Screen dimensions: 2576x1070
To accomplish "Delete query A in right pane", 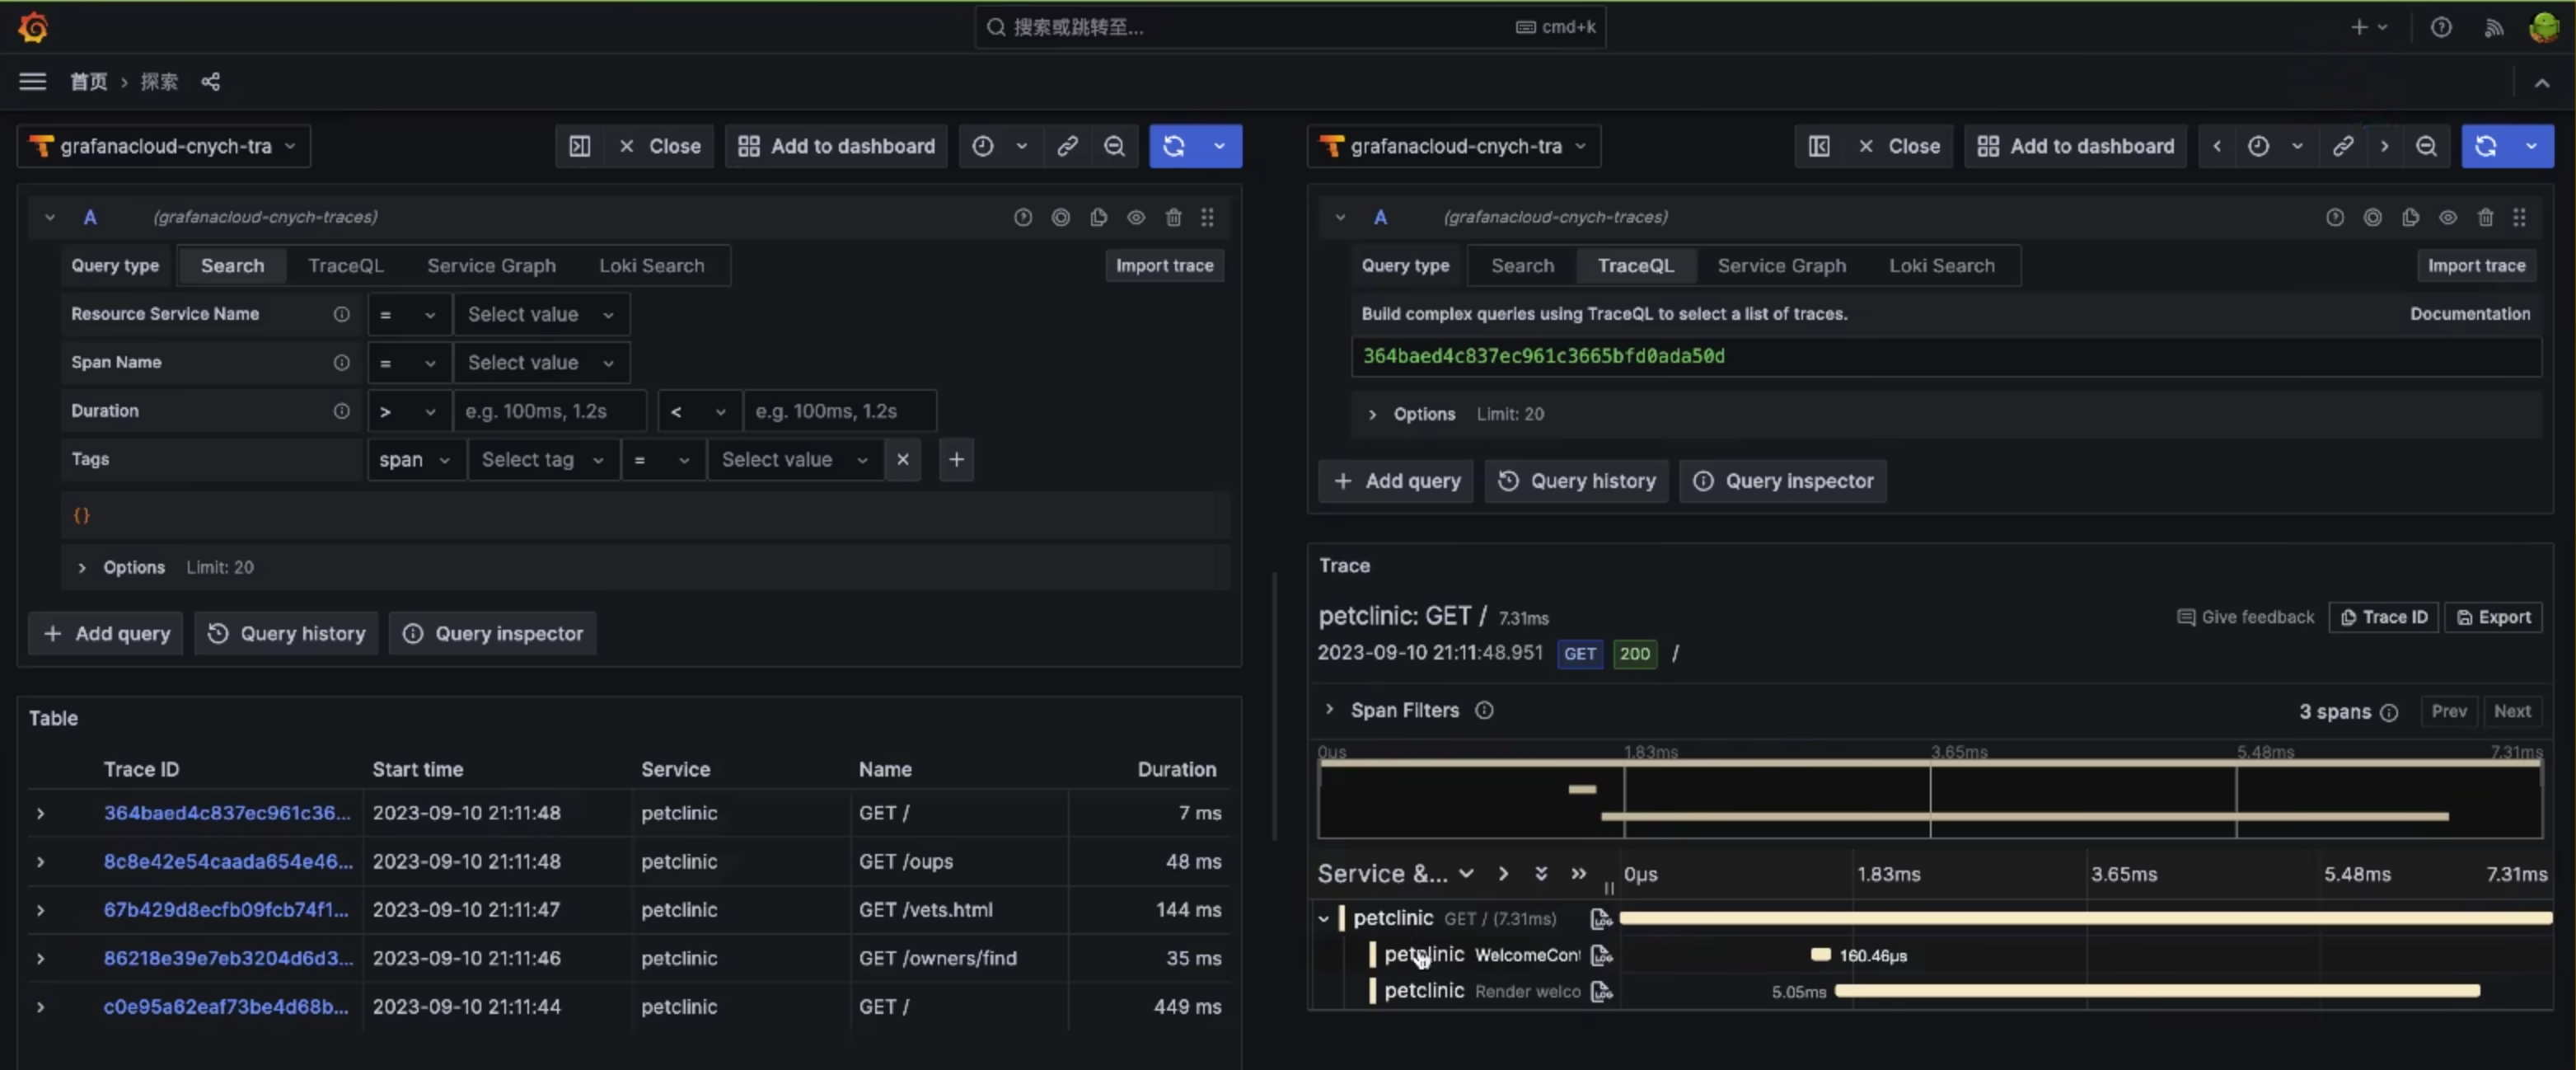I will (x=2485, y=217).
